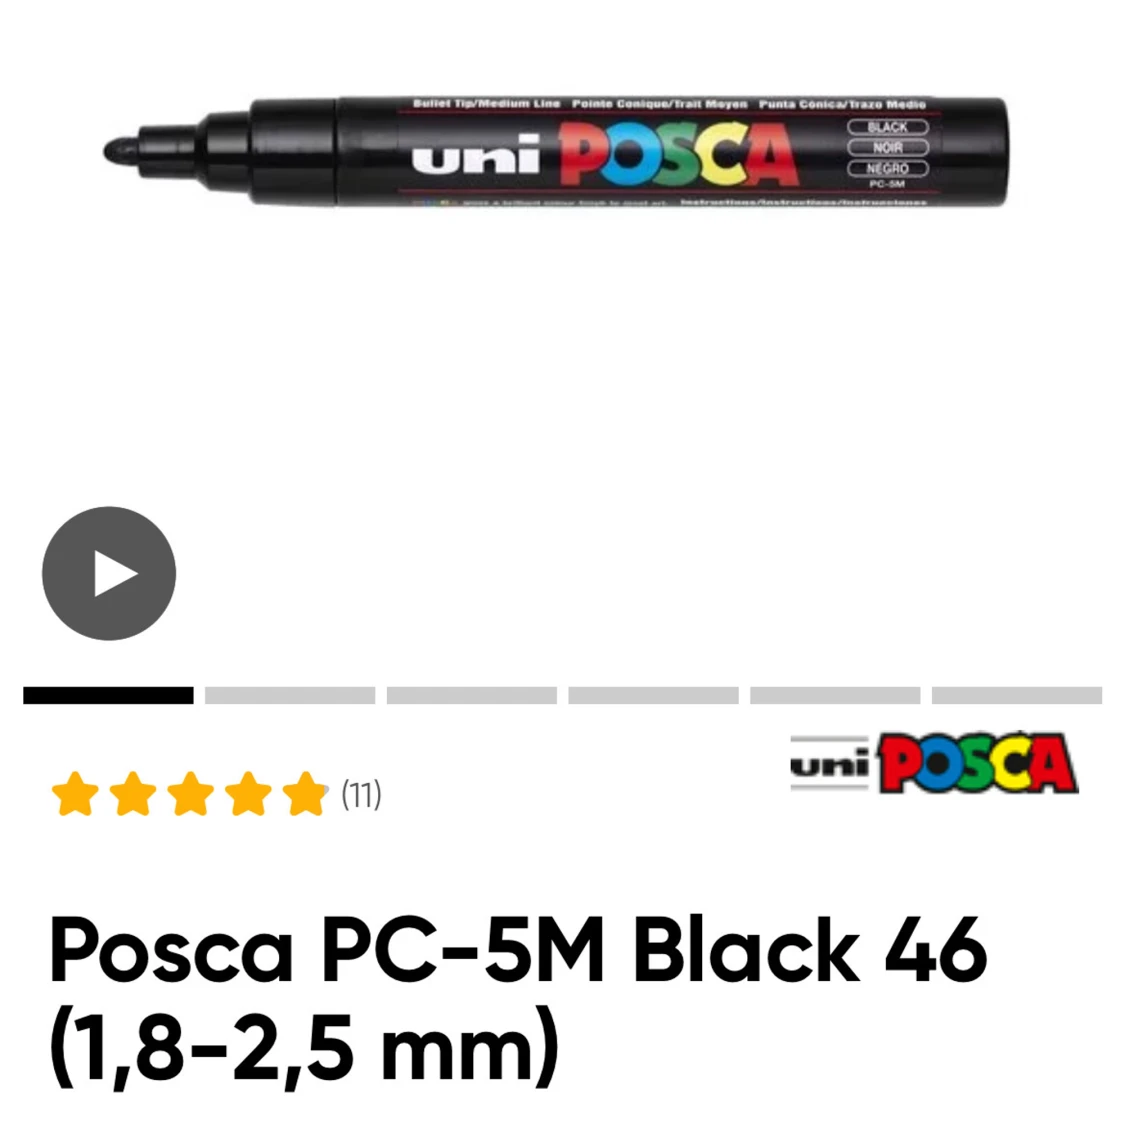Jump to the fourth gallery slide indicator
1125x1125 pixels.
[654, 695]
